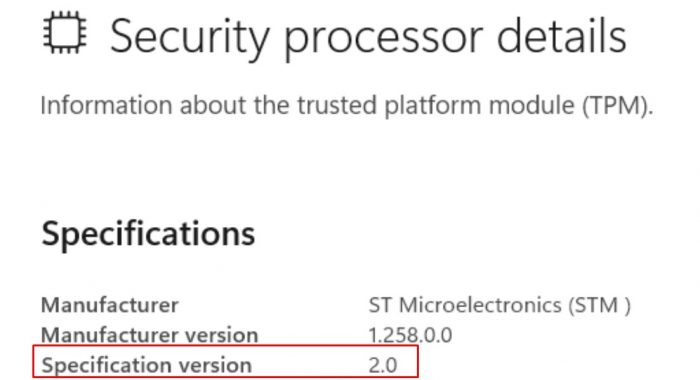Image resolution: width=700 pixels, height=380 pixels.
Task: Click the word "Specification" in the highlighted row
Action: click(107, 365)
